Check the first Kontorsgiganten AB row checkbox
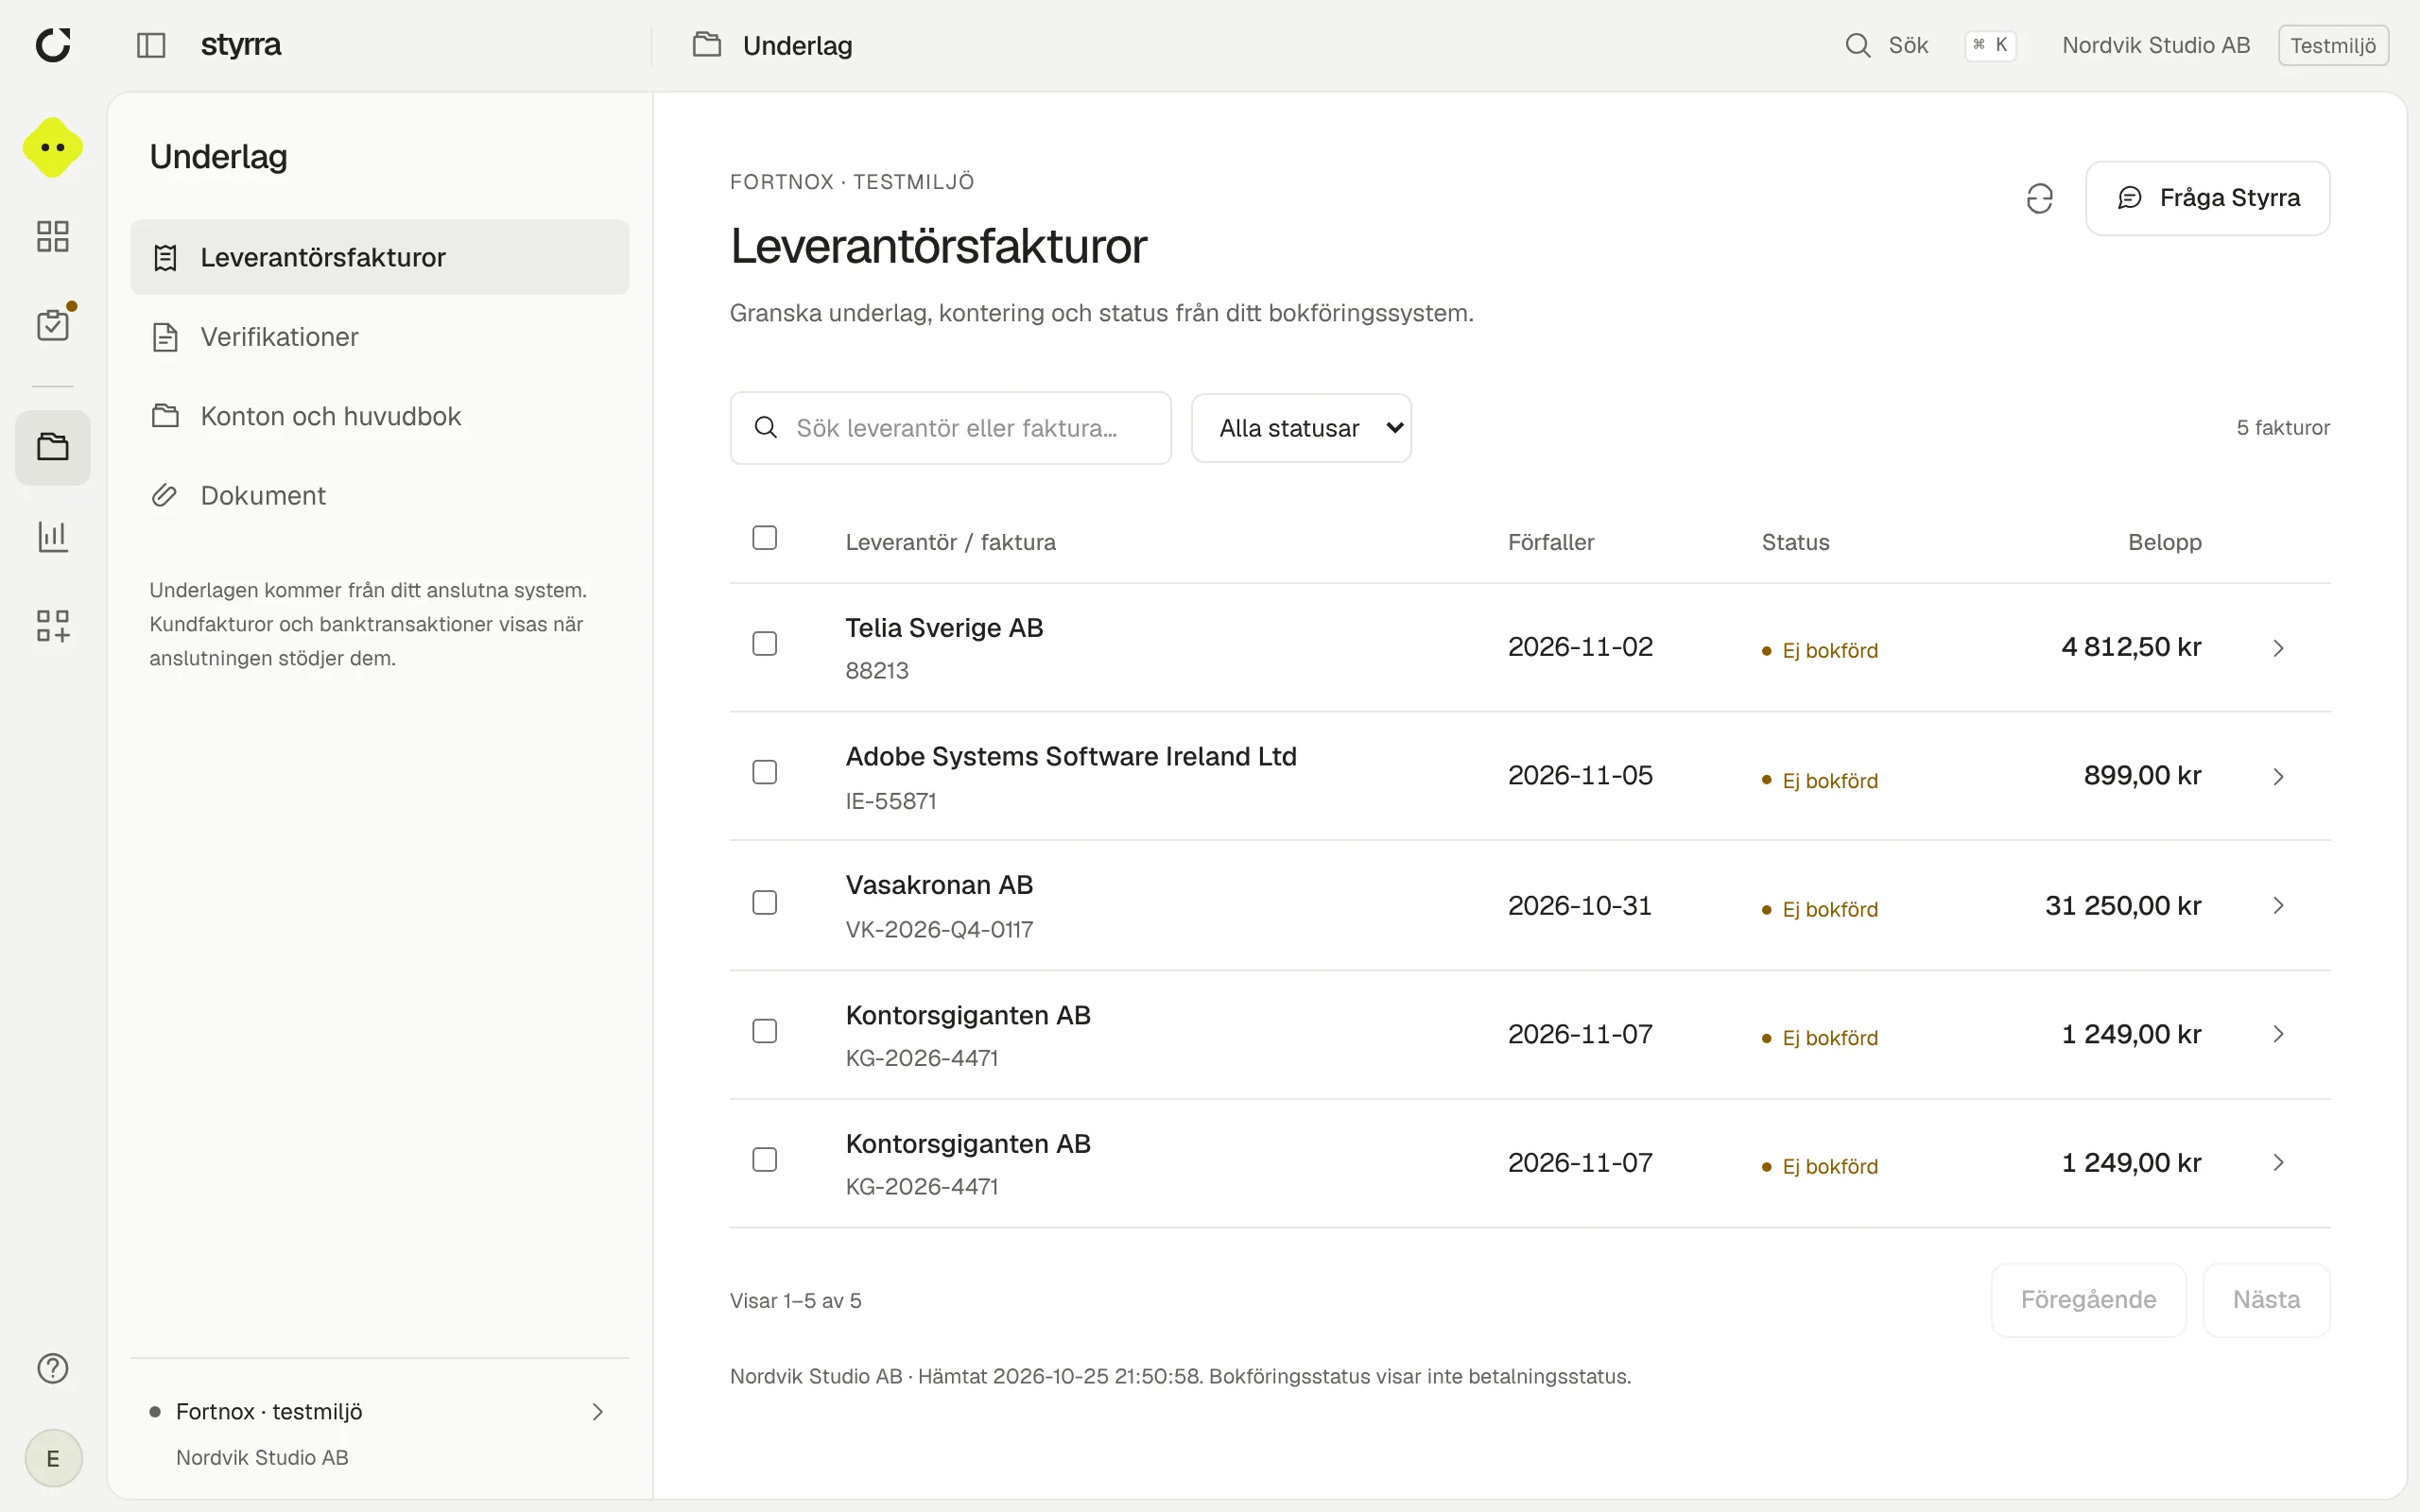Viewport: 2420px width, 1512px height. pos(765,1031)
